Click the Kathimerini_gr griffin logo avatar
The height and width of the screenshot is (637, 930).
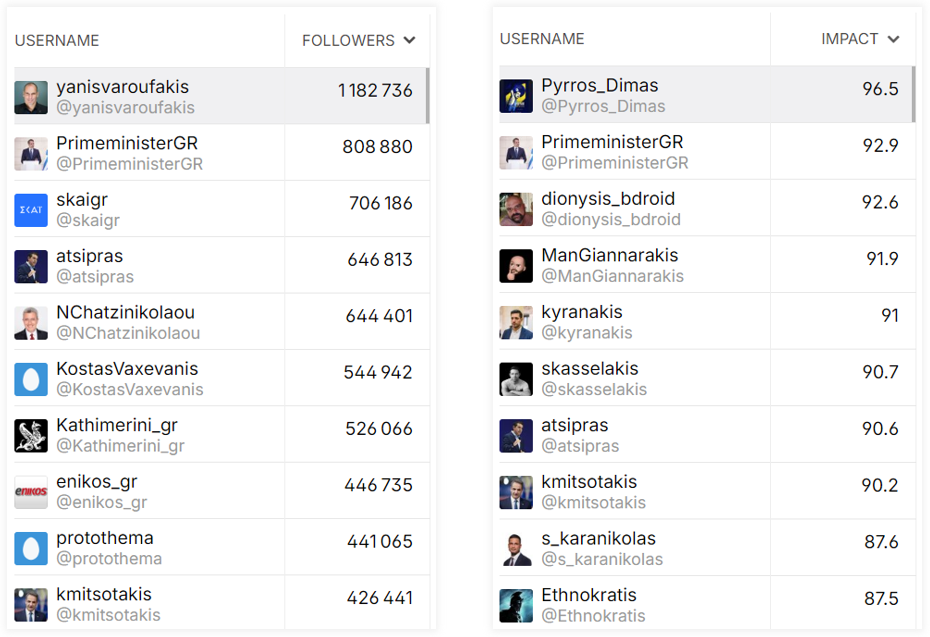[31, 435]
